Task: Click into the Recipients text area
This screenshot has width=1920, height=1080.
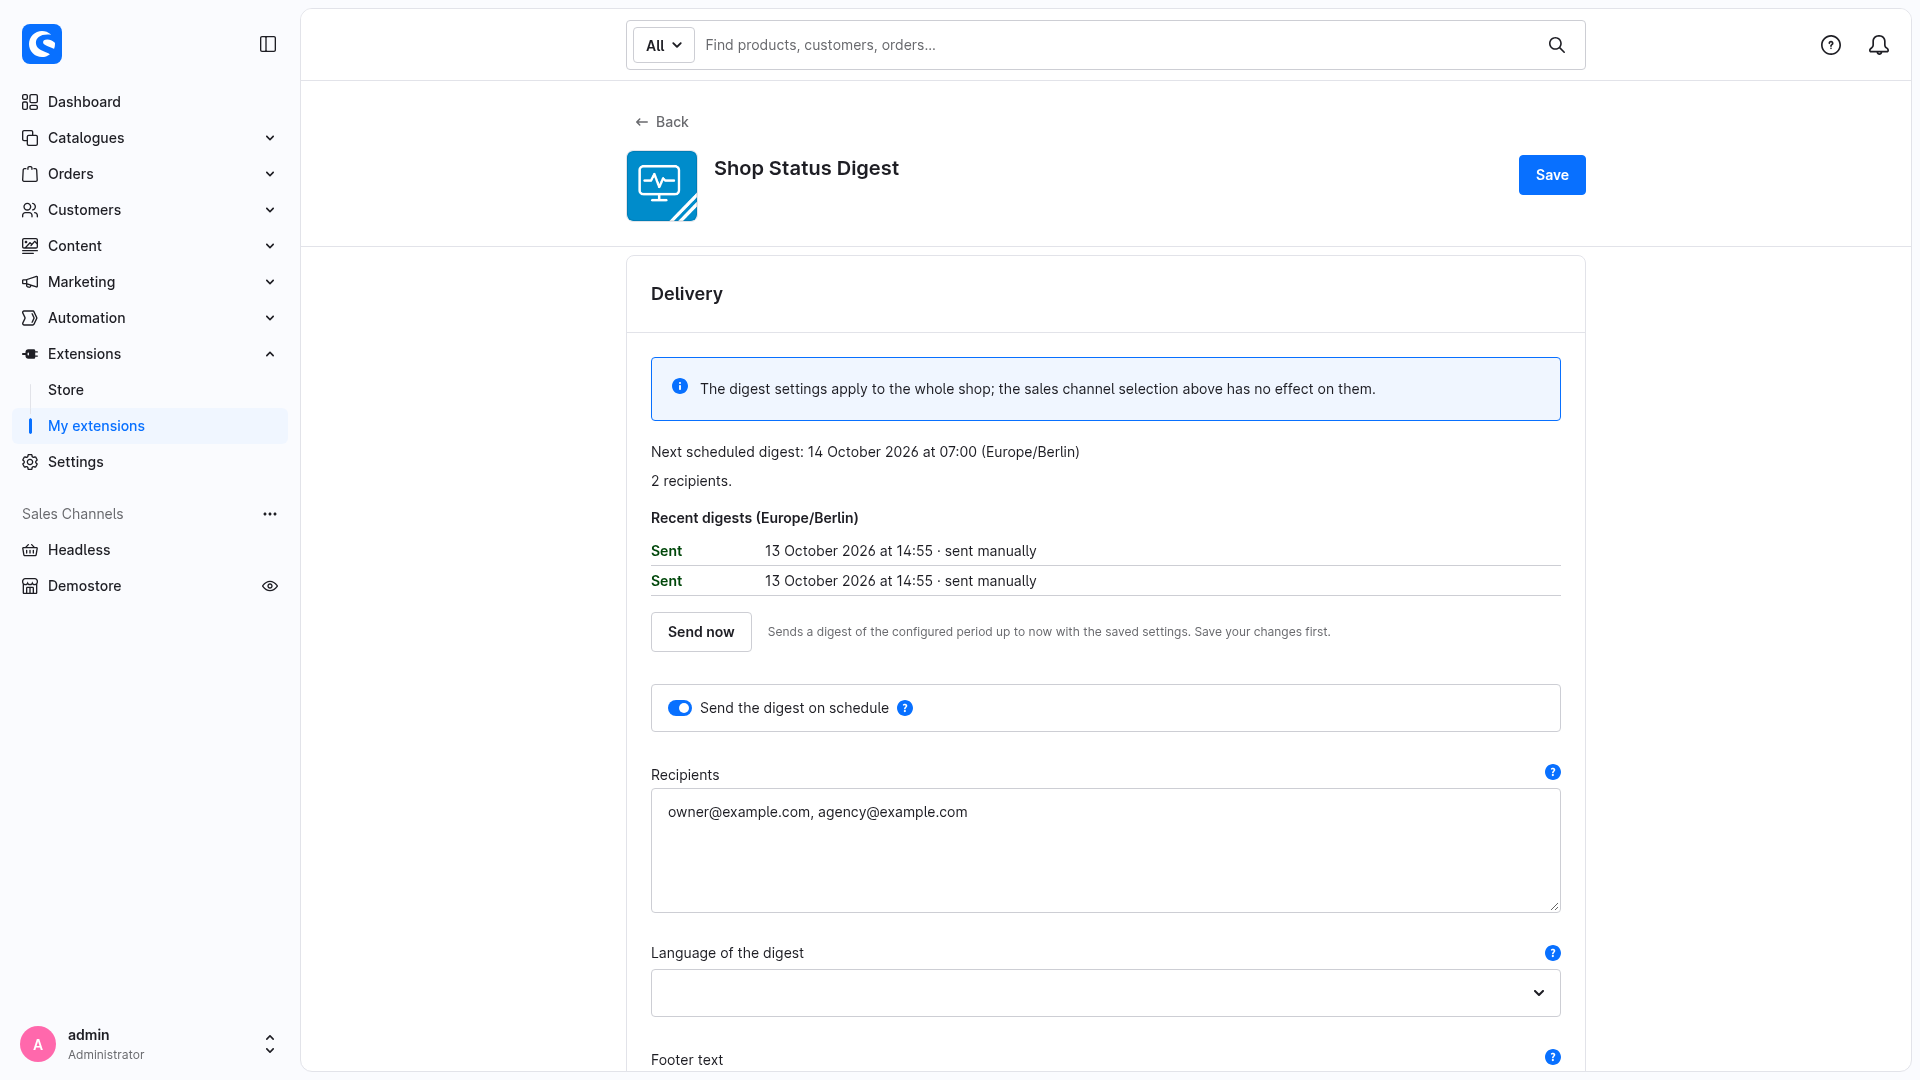Action: [1105, 850]
